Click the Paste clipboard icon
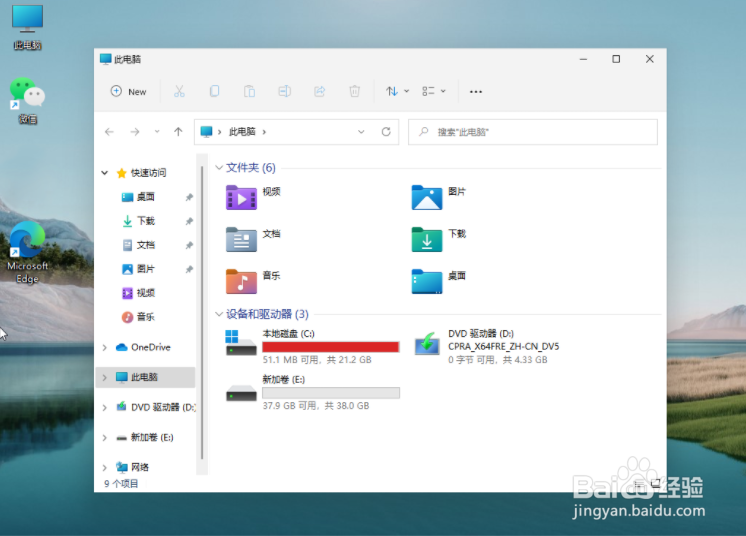746x536 pixels. pyautogui.click(x=249, y=91)
